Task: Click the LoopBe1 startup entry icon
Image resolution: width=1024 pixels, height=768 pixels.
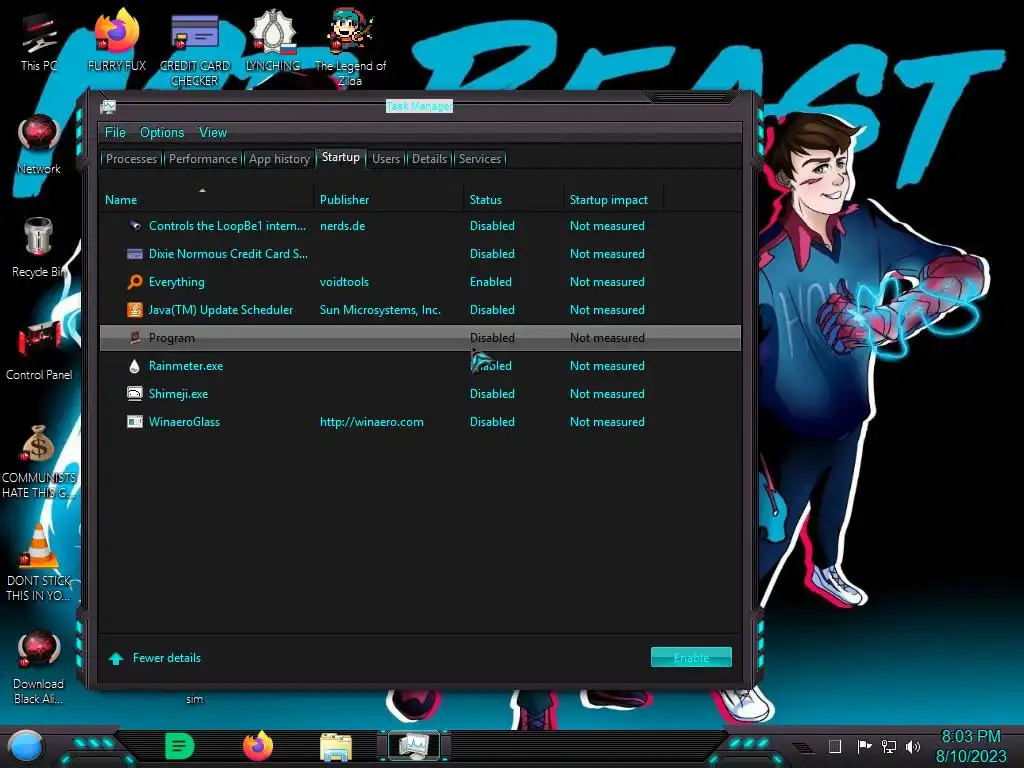Action: [x=135, y=226]
